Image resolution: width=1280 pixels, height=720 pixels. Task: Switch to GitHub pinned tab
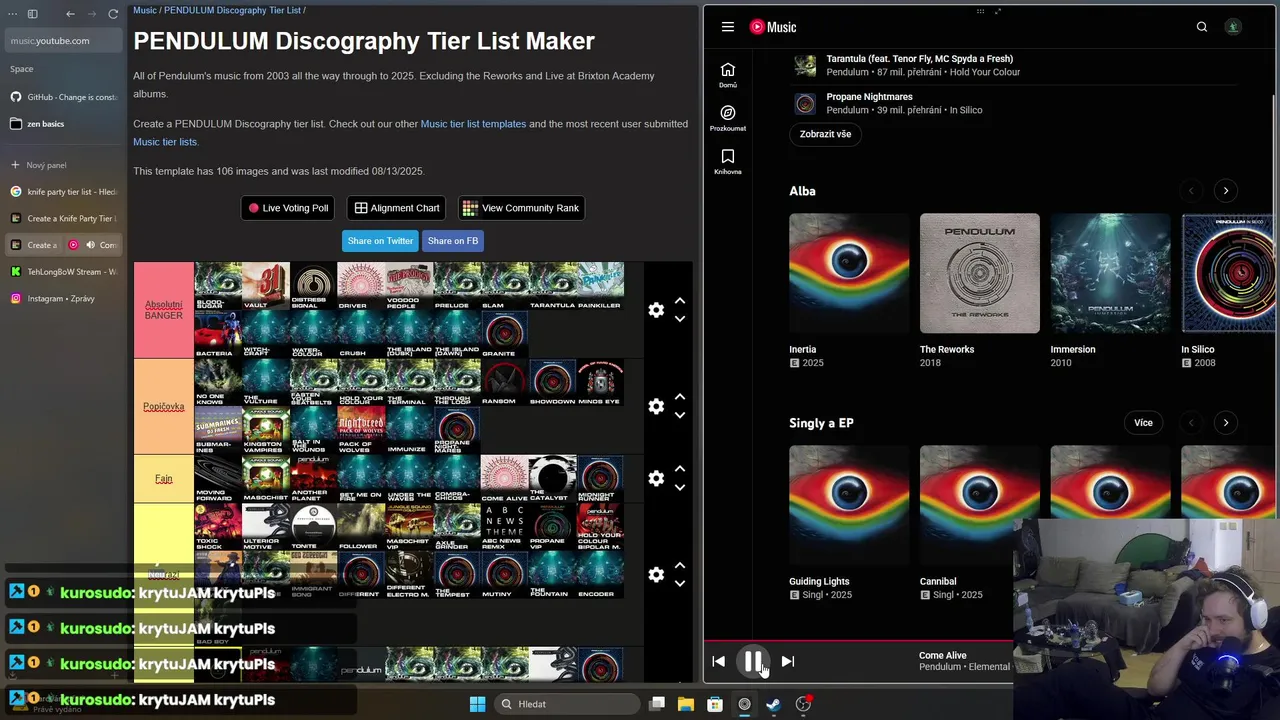pyautogui.click(x=63, y=97)
